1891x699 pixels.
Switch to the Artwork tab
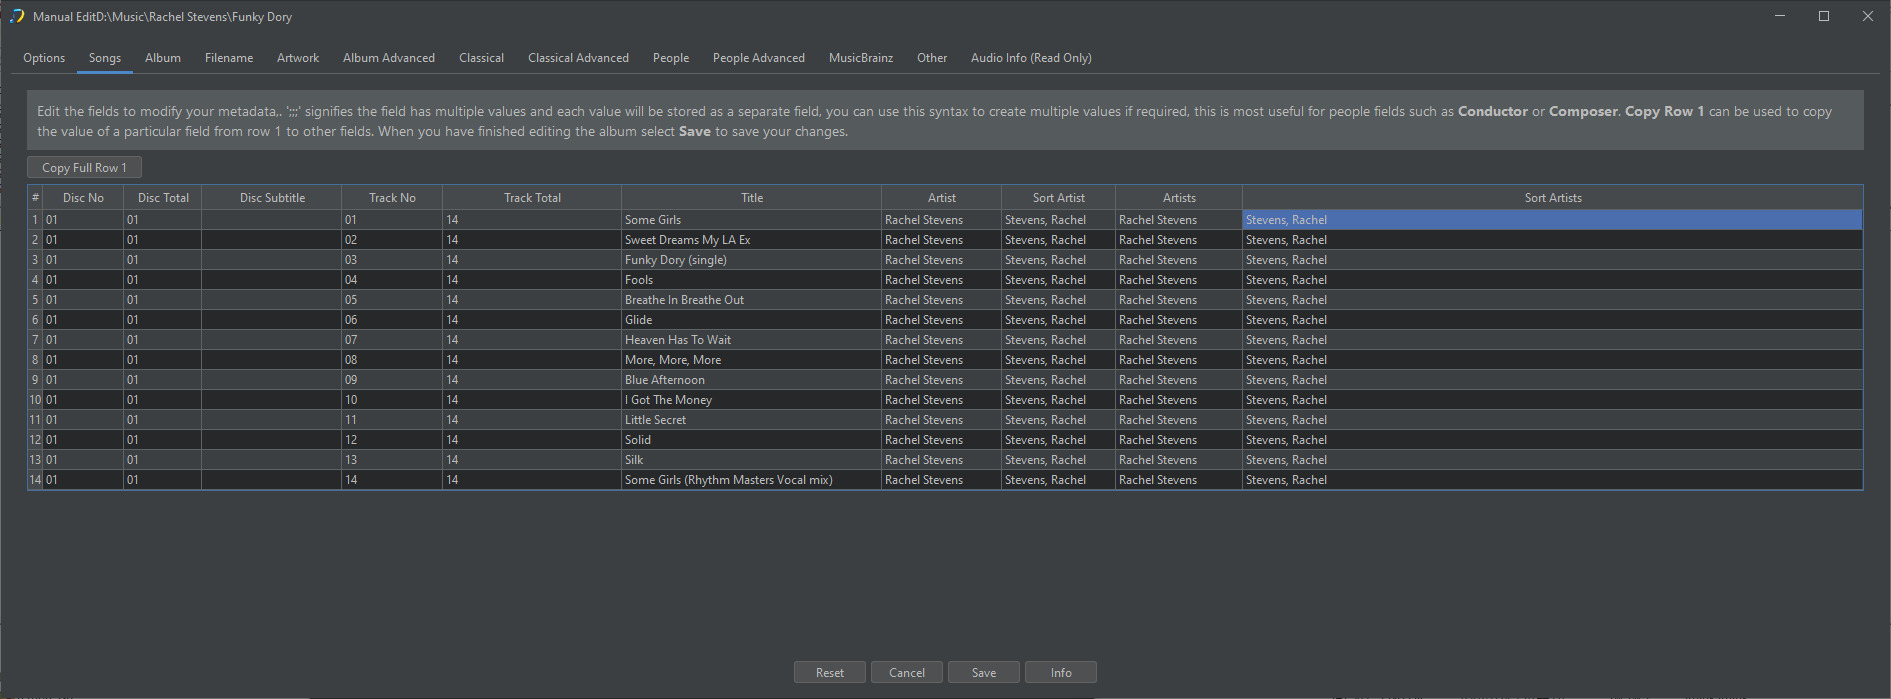[x=298, y=58]
